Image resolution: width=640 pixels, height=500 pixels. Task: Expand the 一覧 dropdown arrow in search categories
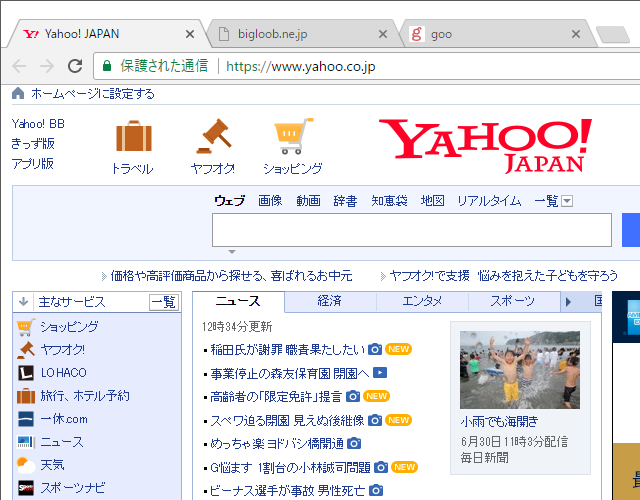(x=567, y=201)
